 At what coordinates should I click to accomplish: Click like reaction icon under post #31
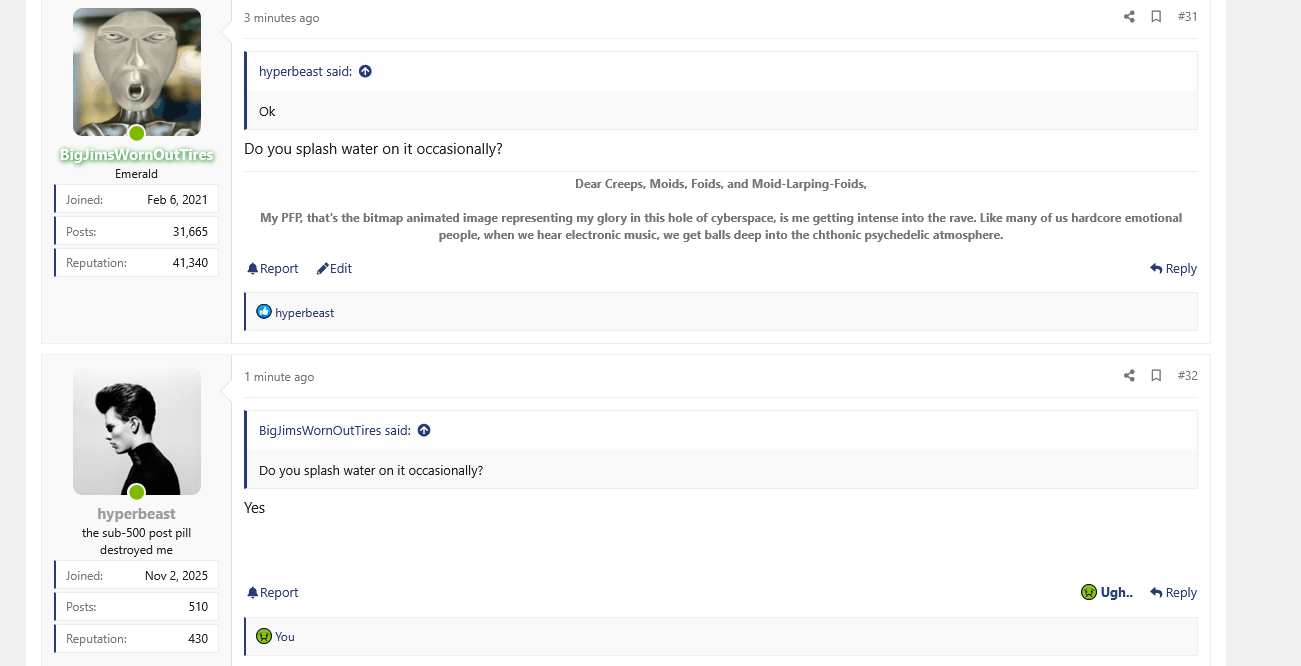(264, 312)
